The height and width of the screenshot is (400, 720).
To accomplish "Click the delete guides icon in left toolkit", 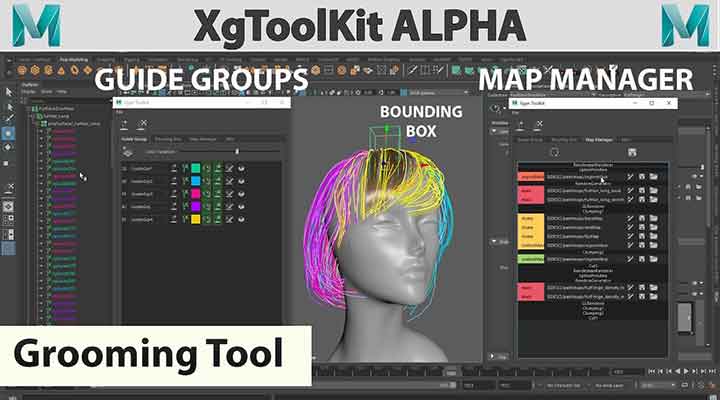I will (x=142, y=125).
